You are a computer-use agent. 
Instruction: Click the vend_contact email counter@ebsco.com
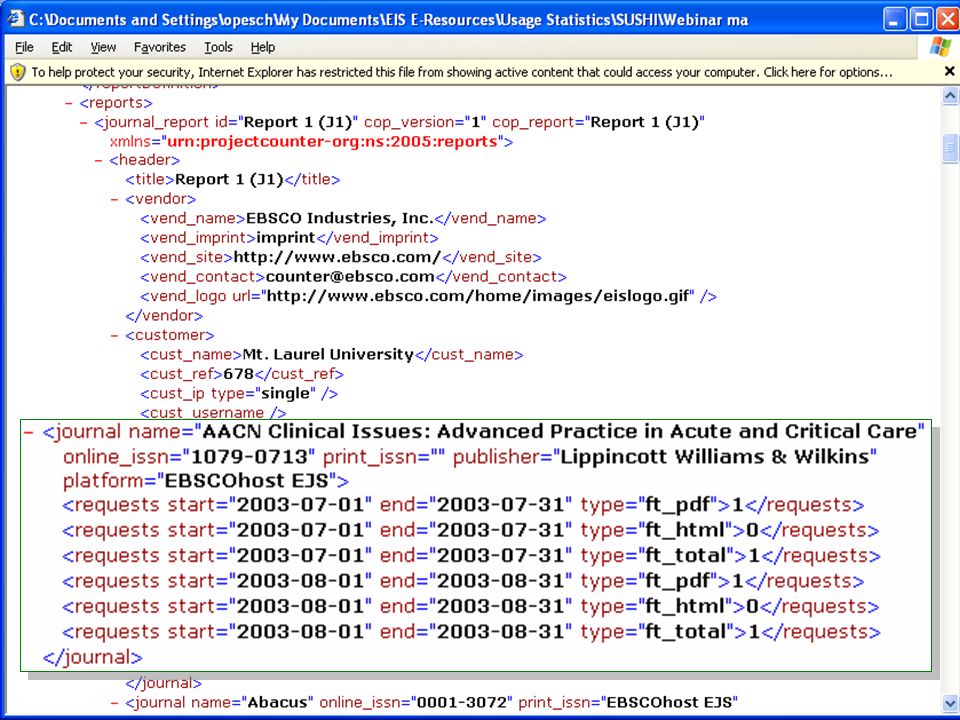point(350,277)
